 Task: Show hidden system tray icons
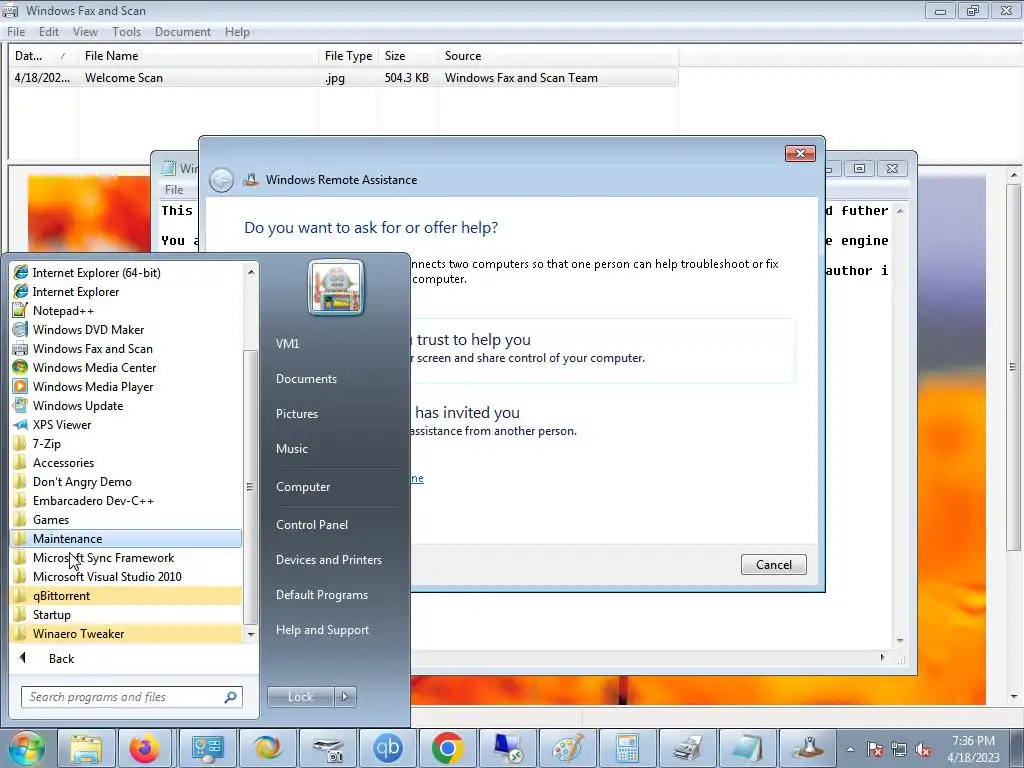850,749
